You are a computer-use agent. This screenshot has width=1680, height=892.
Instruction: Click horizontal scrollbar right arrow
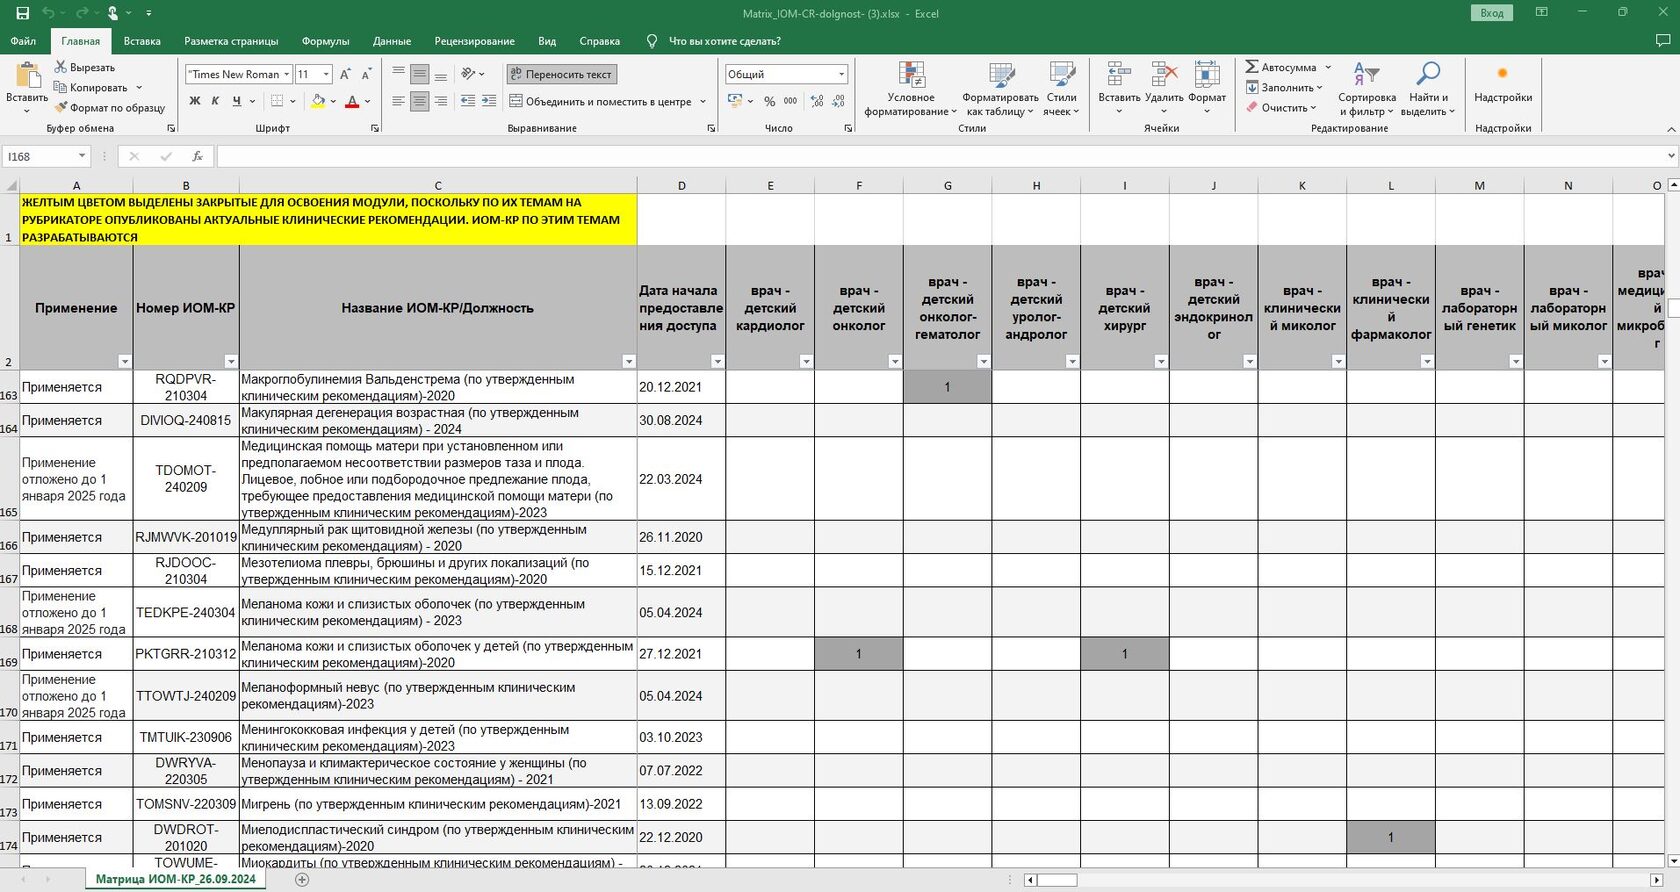coord(1657,880)
